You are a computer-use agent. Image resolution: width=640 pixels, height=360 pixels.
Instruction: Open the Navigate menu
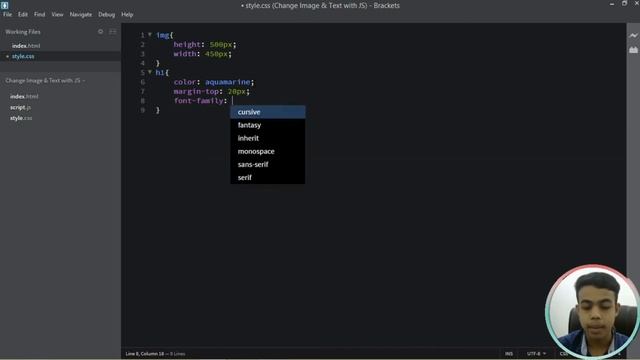pos(81,14)
